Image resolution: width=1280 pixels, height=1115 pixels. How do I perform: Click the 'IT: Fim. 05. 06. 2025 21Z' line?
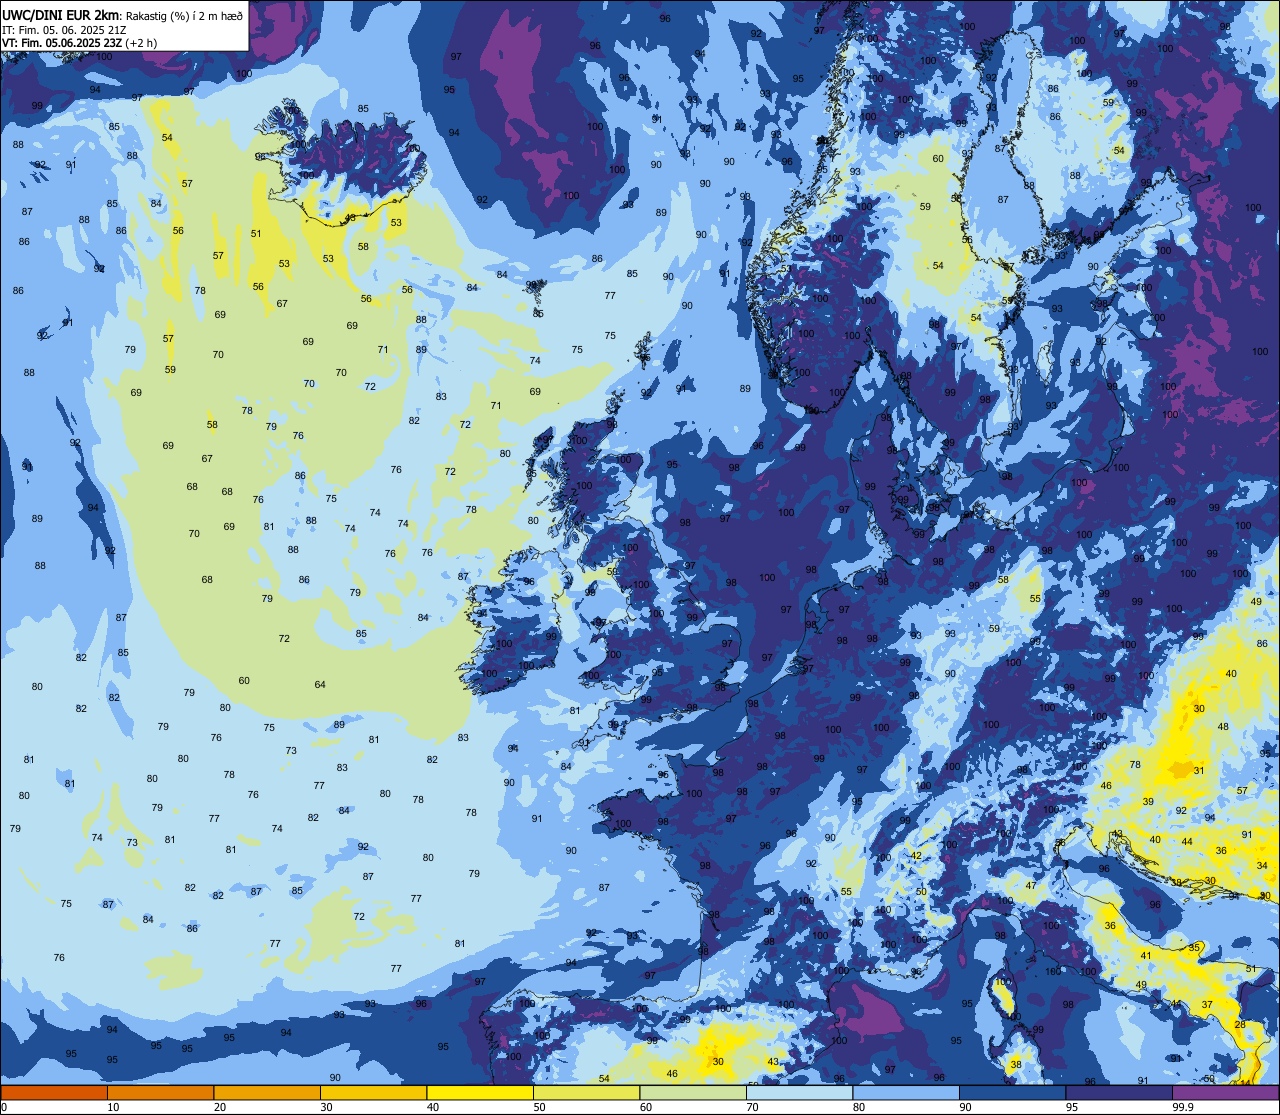click(x=64, y=29)
